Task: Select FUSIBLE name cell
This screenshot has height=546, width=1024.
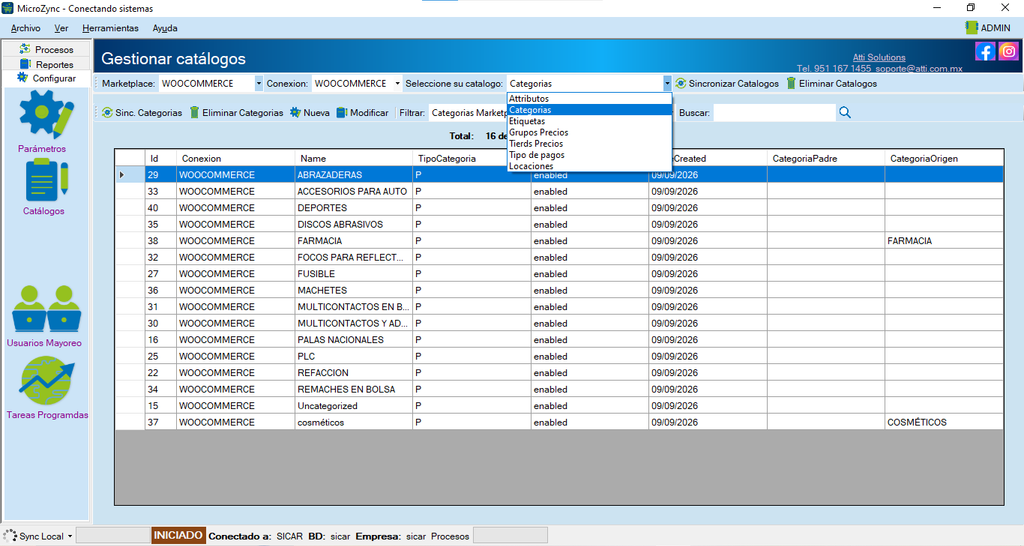Action: coord(353,274)
